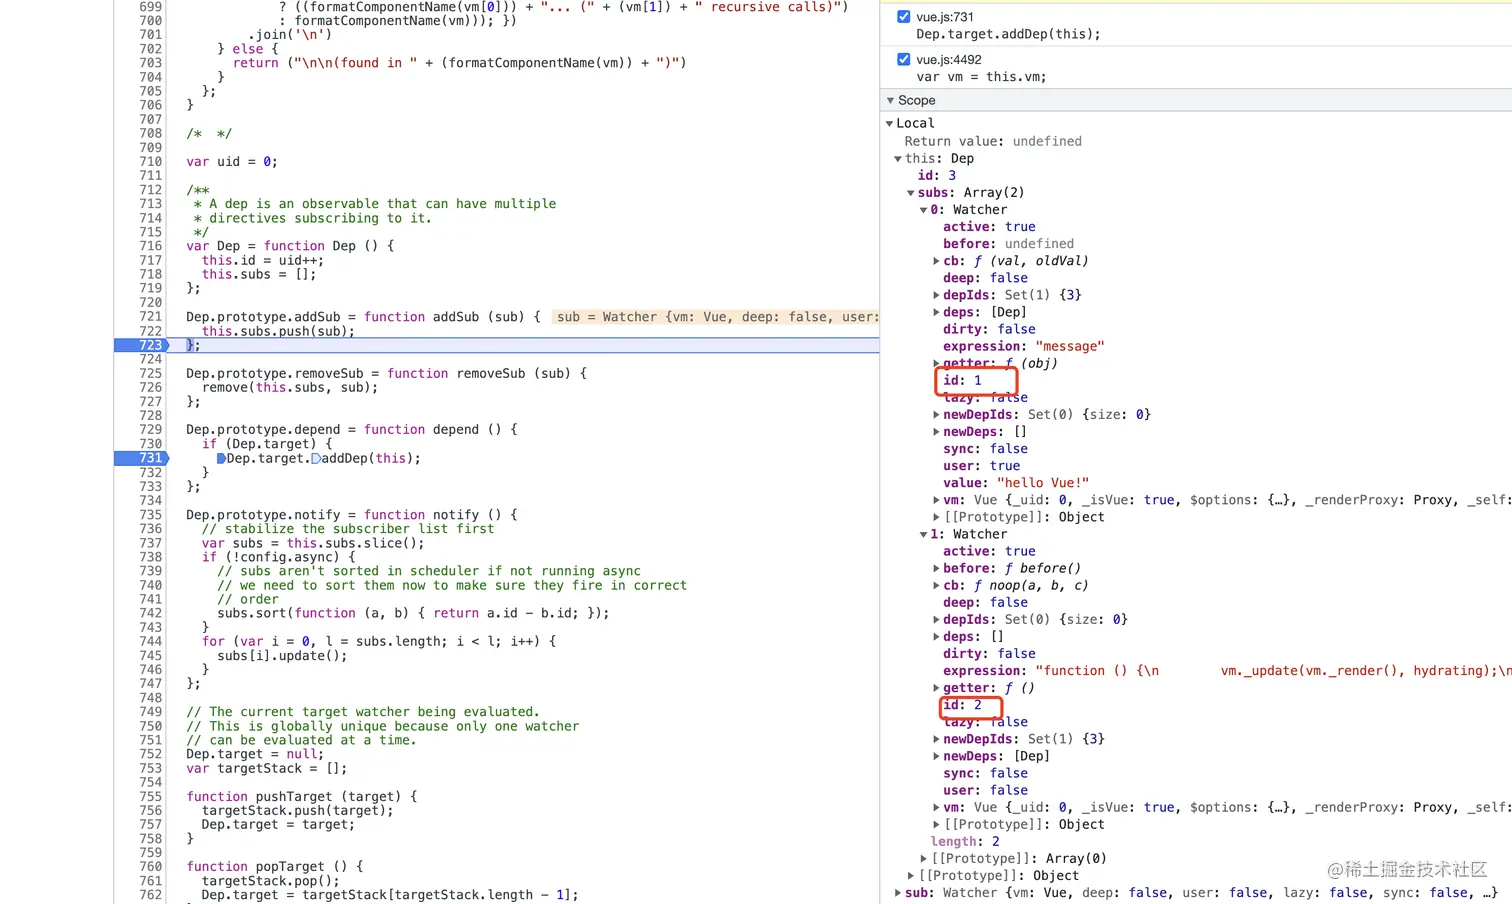The image size is (1512, 904).
Task: Select the "id: 2" watcher property
Action: click(962, 705)
